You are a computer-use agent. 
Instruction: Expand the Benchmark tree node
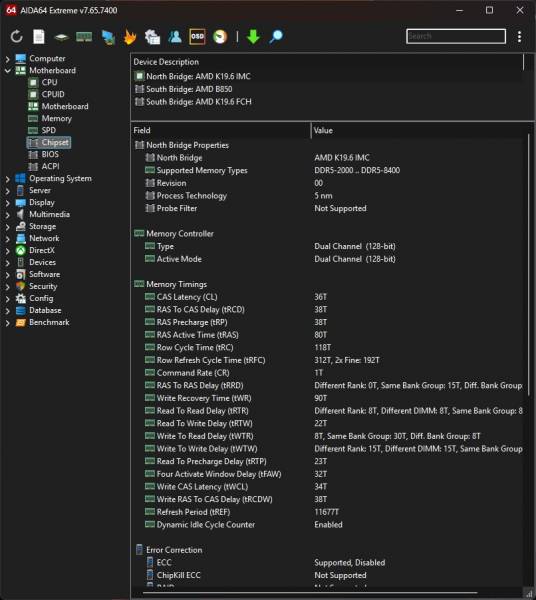7,323
